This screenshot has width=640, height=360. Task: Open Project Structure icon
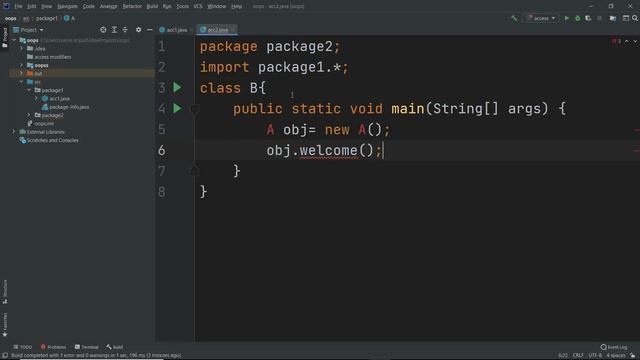click(613, 18)
